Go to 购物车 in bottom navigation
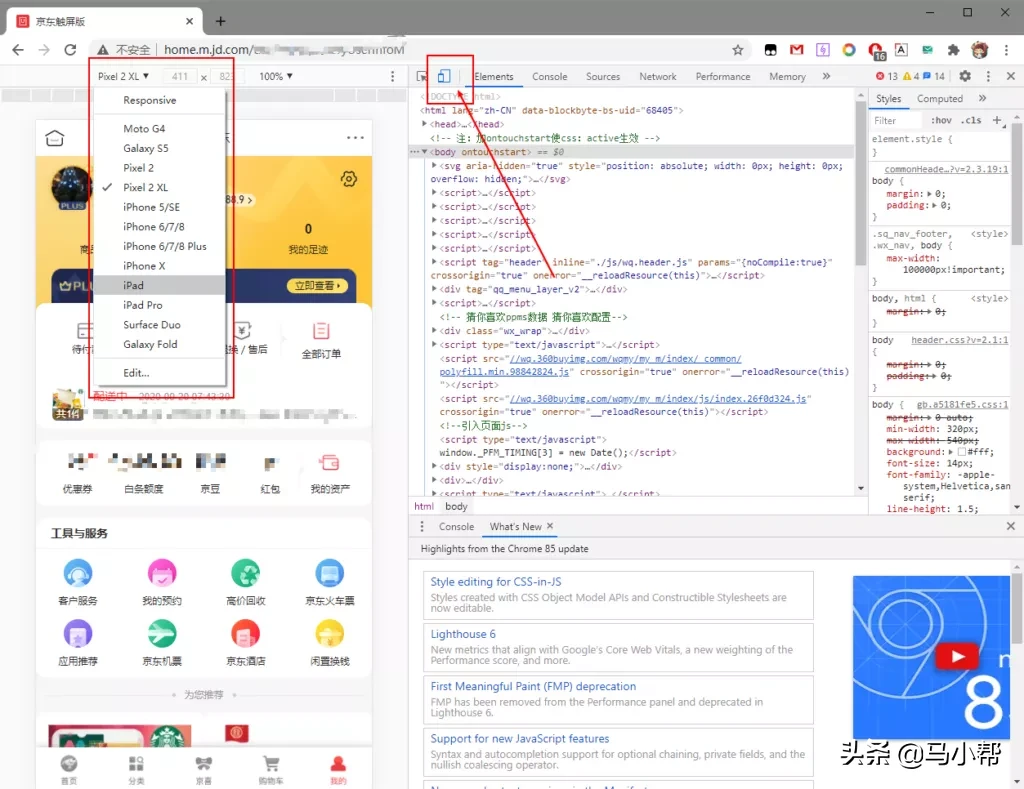The width and height of the screenshot is (1024, 789). 271,769
